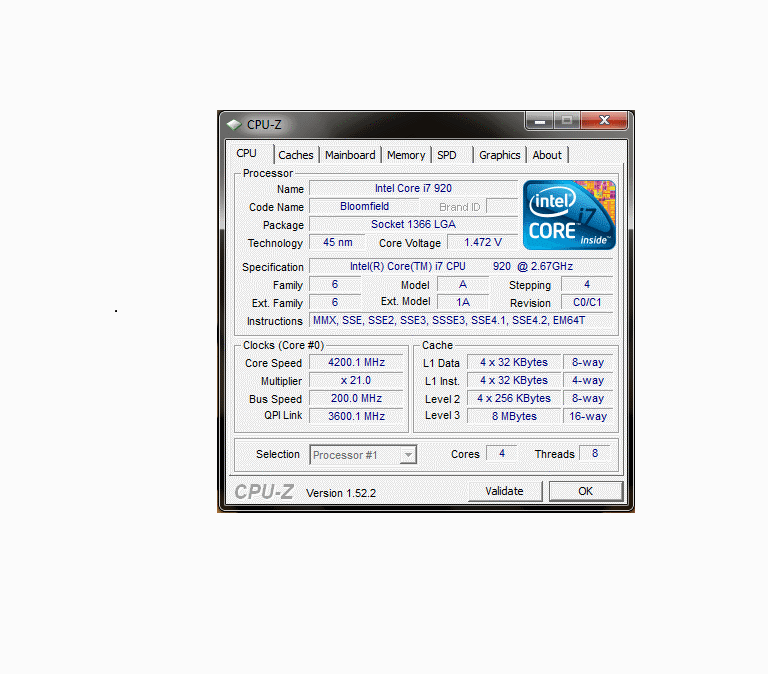Screen dimensions: 768x674
Task: Click the Code Name value 'Bloomfield'
Action: (x=364, y=207)
